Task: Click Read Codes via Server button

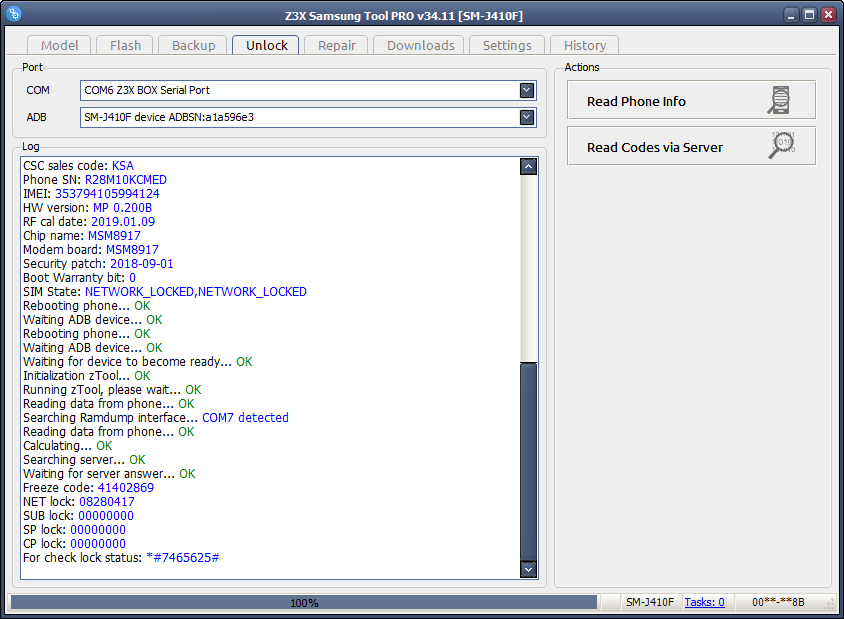Action: pos(691,146)
